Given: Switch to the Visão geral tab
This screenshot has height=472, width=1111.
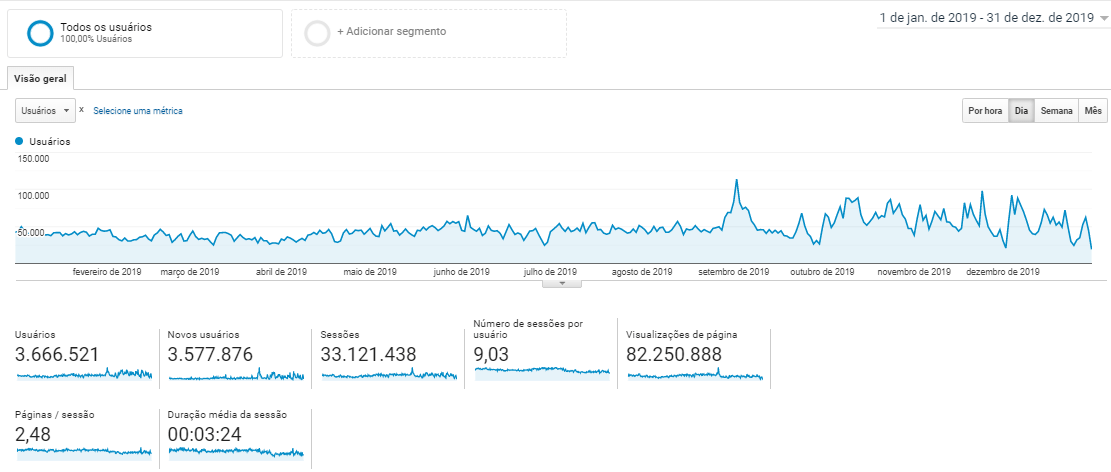Looking at the screenshot, I should (x=41, y=79).
